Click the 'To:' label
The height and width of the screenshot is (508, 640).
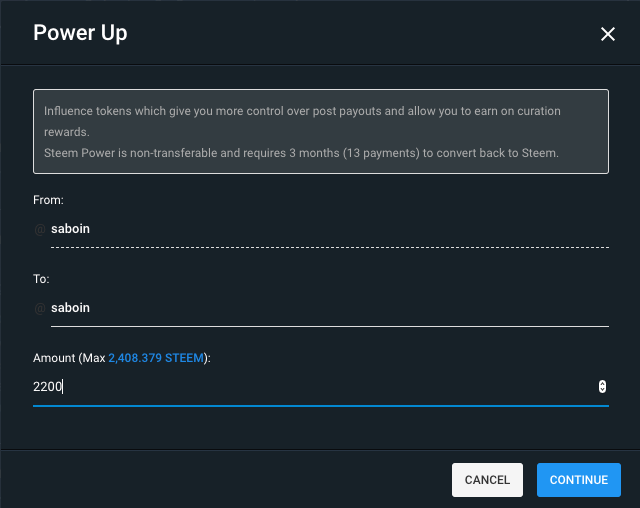(x=41, y=279)
